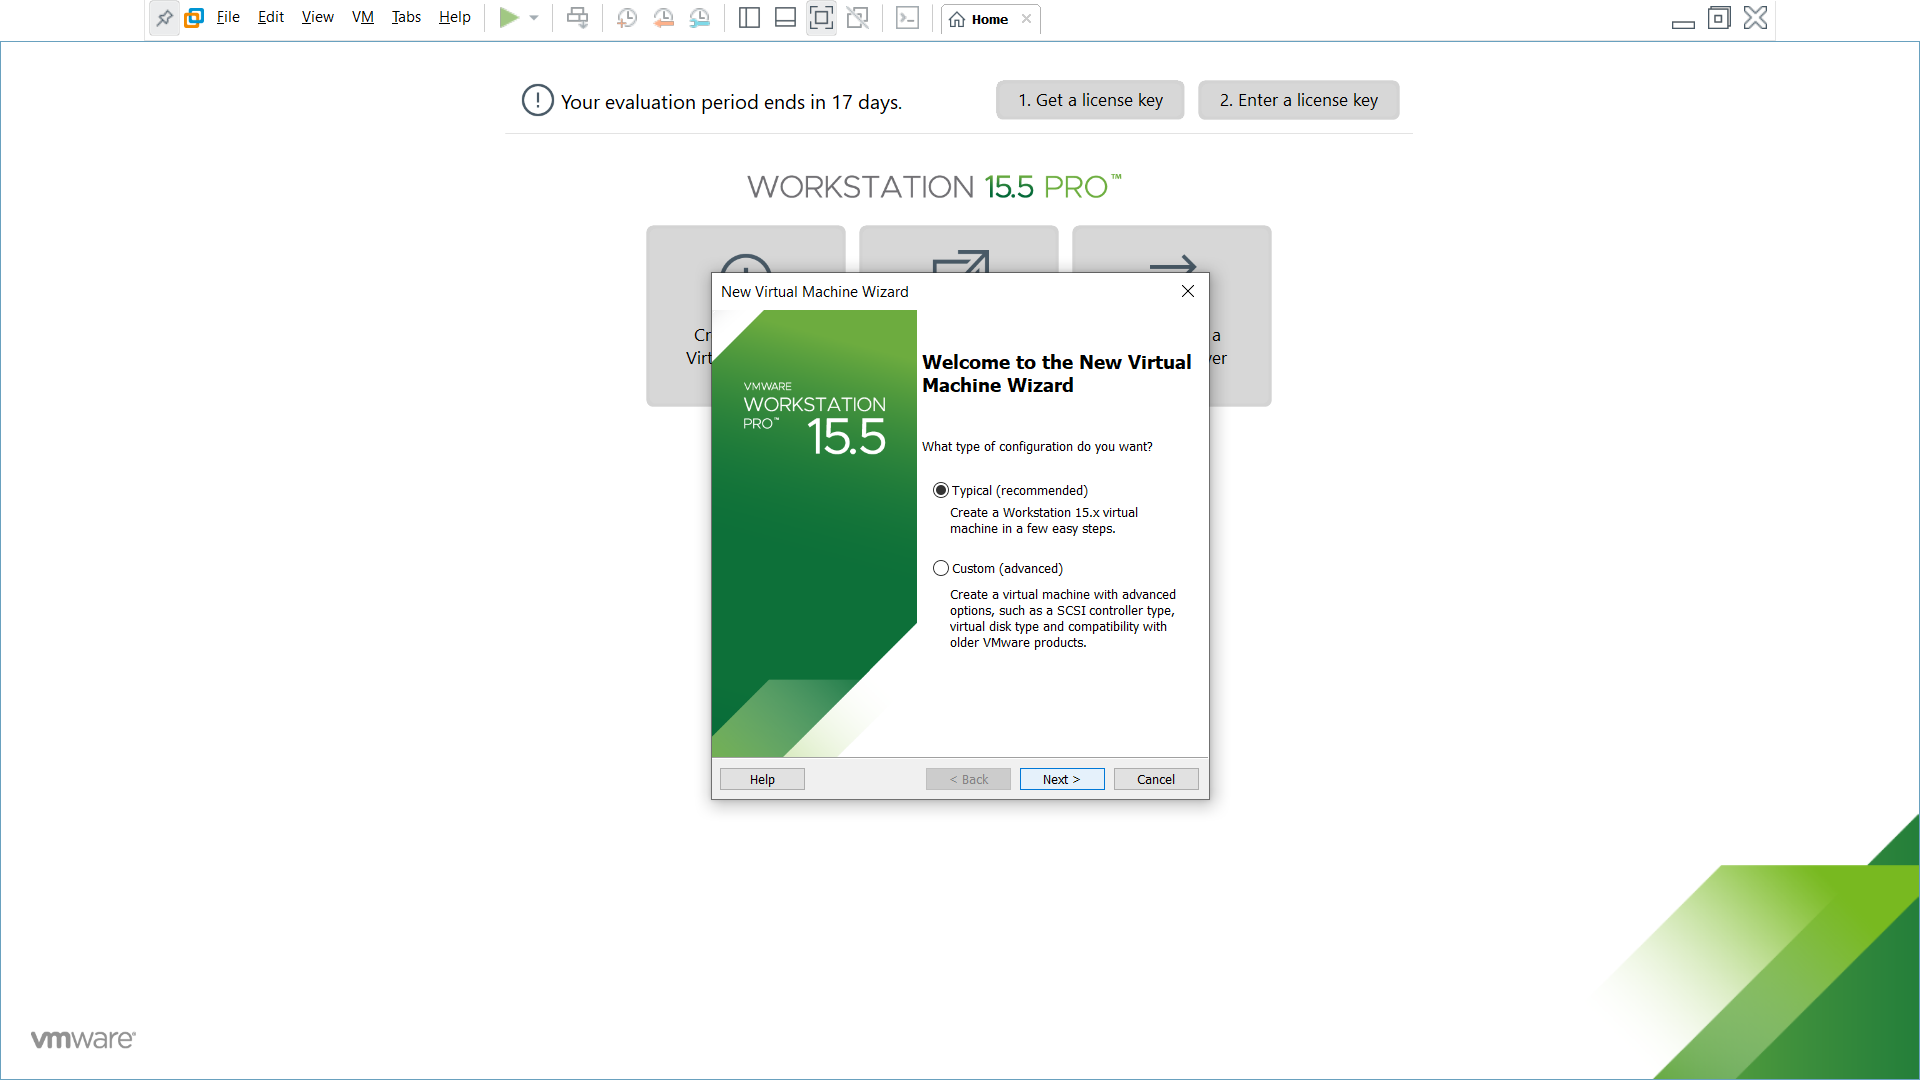This screenshot has height=1080, width=1920.
Task: Select Custom (advanced) radio button
Action: point(941,568)
